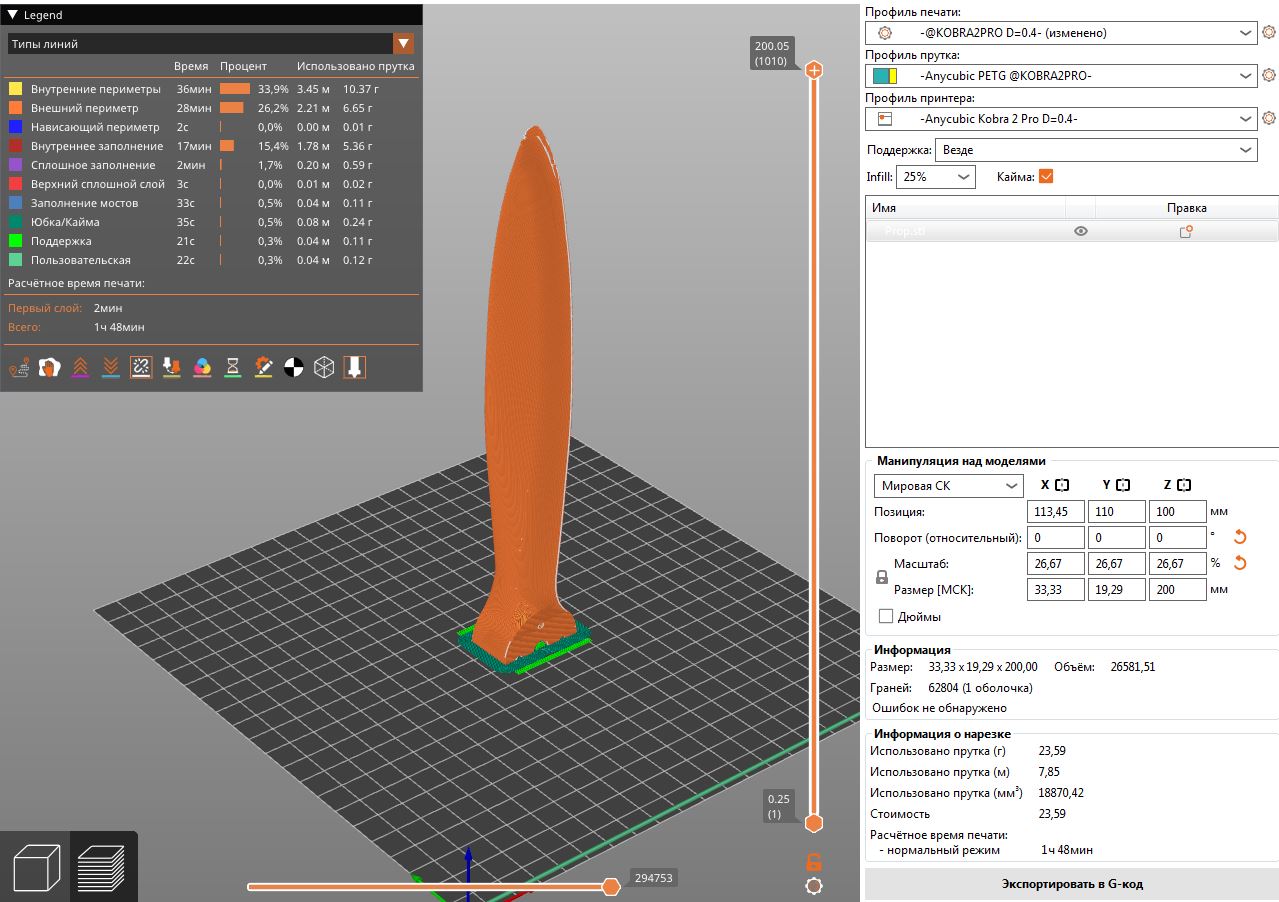
Task: Click Экспортировать в G-код button
Action: (x=1071, y=884)
